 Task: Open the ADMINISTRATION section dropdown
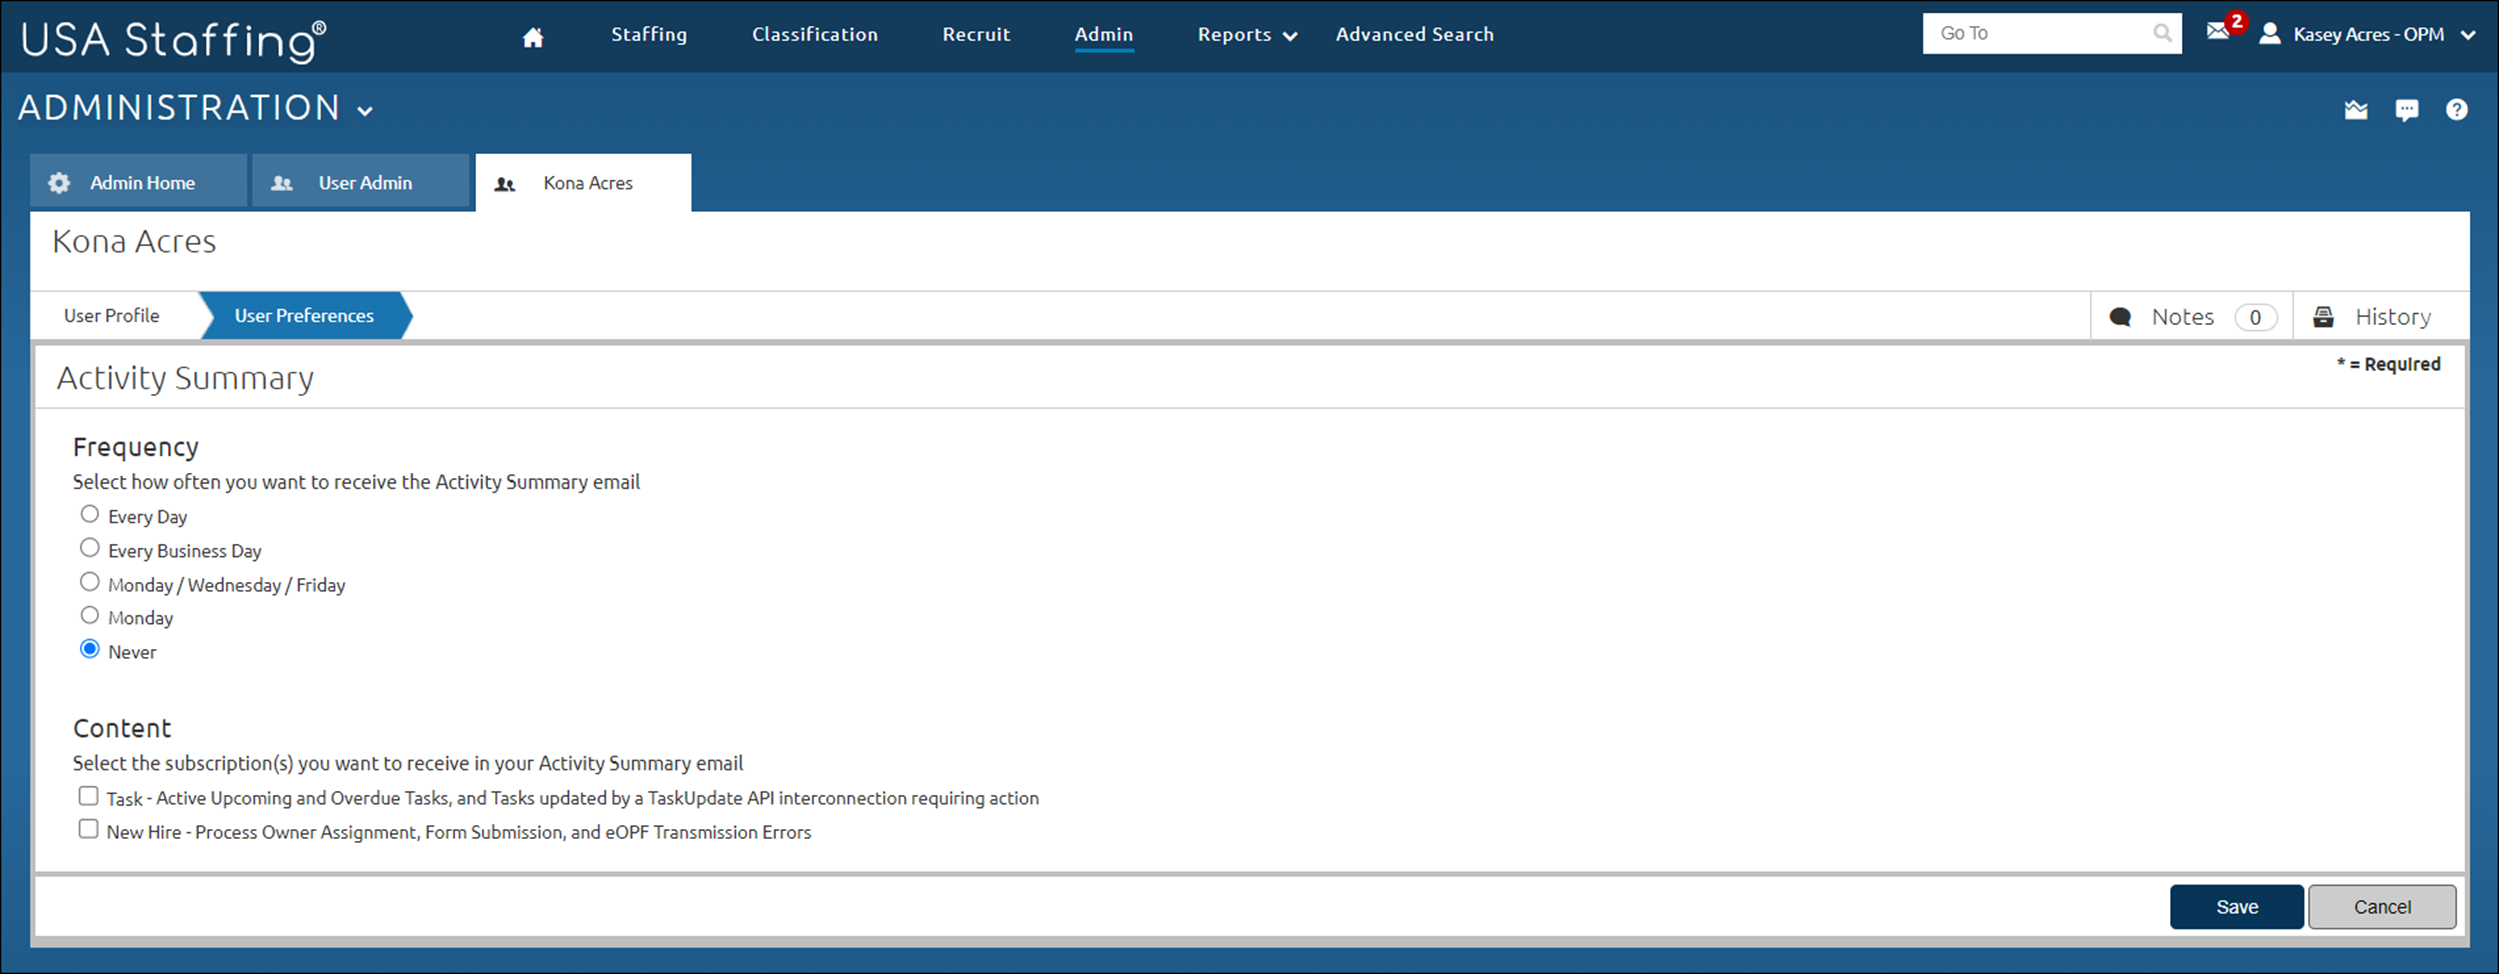[365, 110]
